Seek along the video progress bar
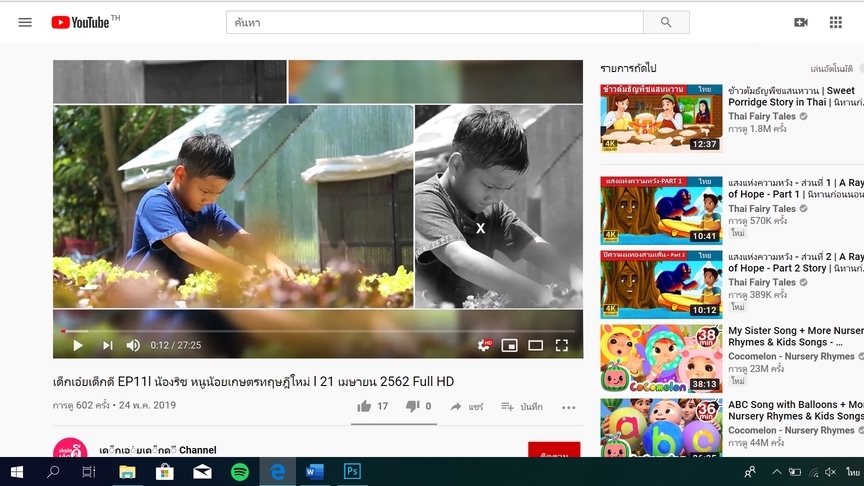The height and width of the screenshot is (486, 864). (x=318, y=331)
